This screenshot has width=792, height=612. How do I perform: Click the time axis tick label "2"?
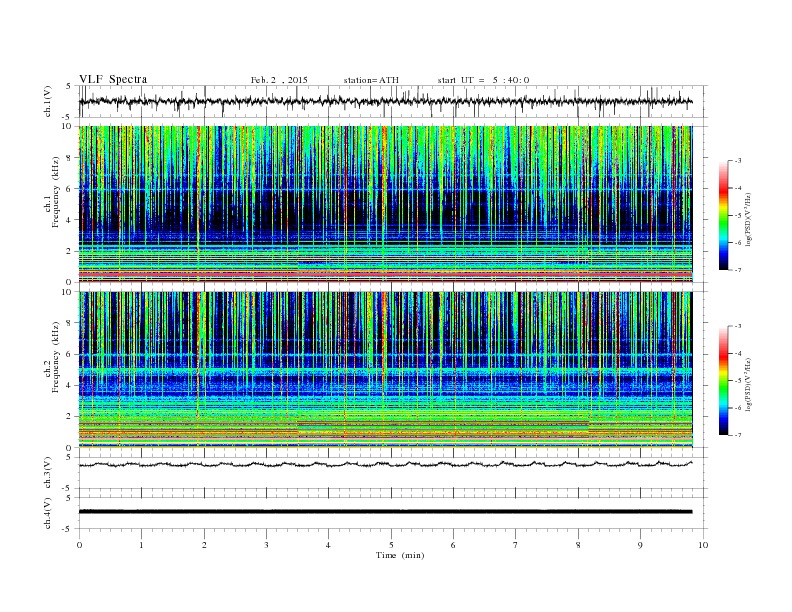(204, 545)
